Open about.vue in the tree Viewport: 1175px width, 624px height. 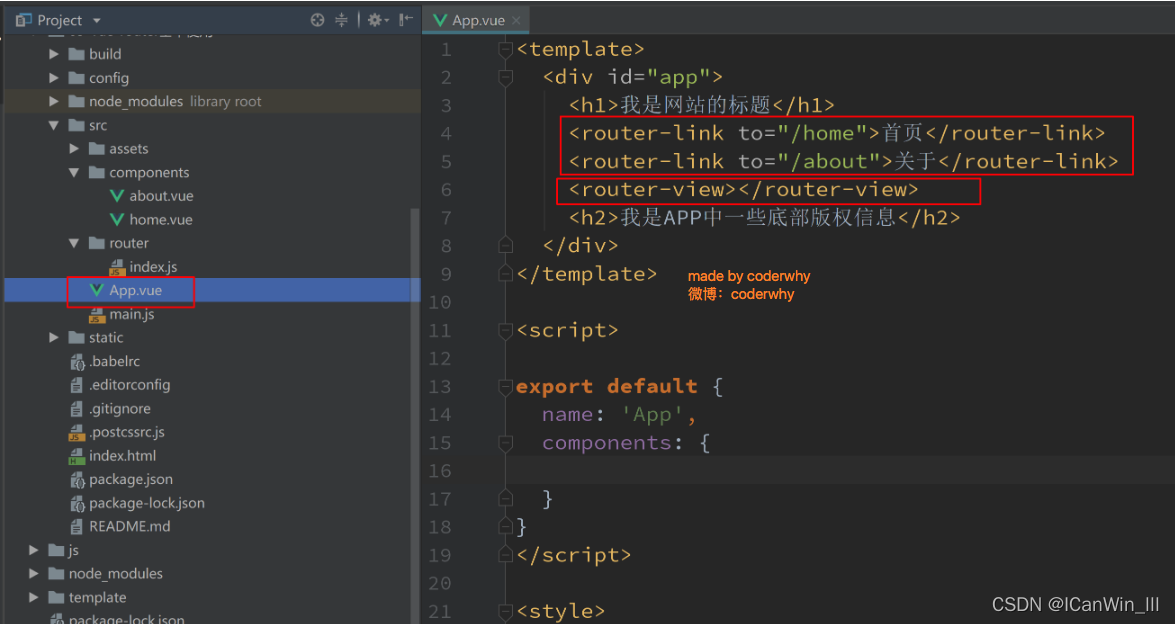point(161,196)
